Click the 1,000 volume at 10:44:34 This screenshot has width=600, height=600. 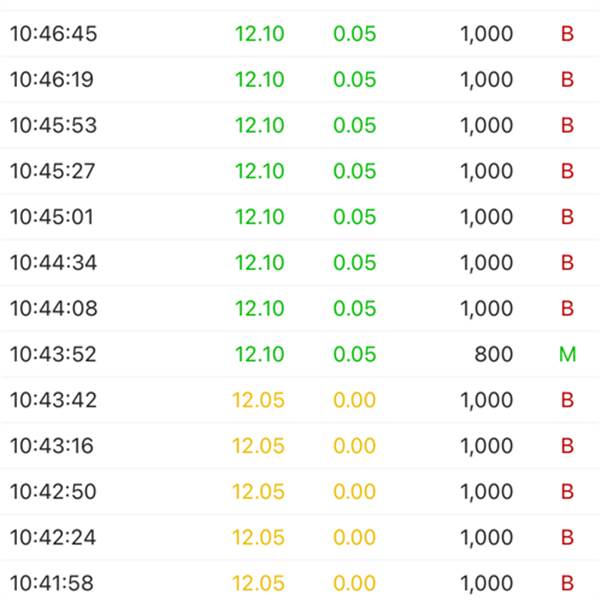tap(486, 263)
